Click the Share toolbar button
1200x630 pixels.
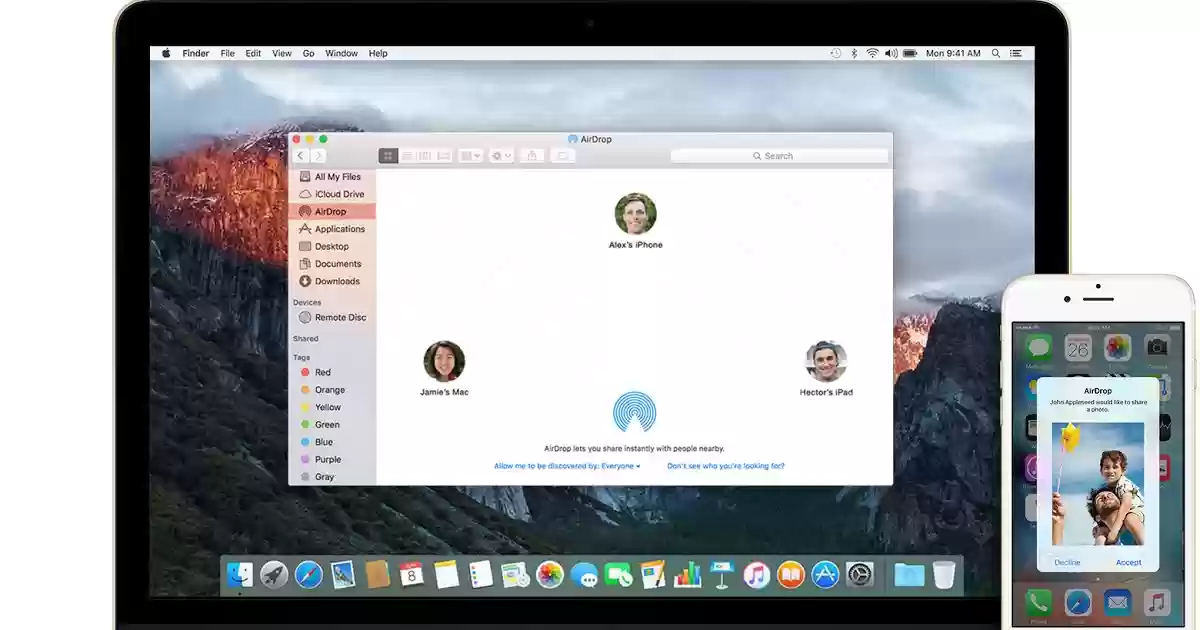coord(532,156)
